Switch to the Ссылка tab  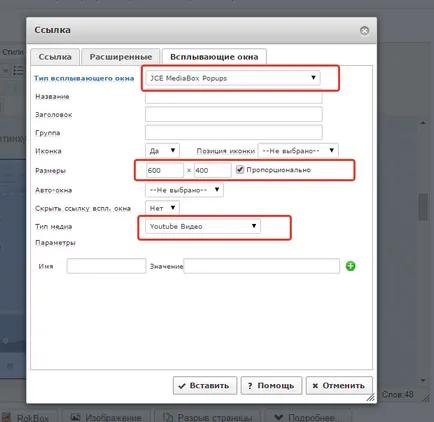tap(55, 57)
